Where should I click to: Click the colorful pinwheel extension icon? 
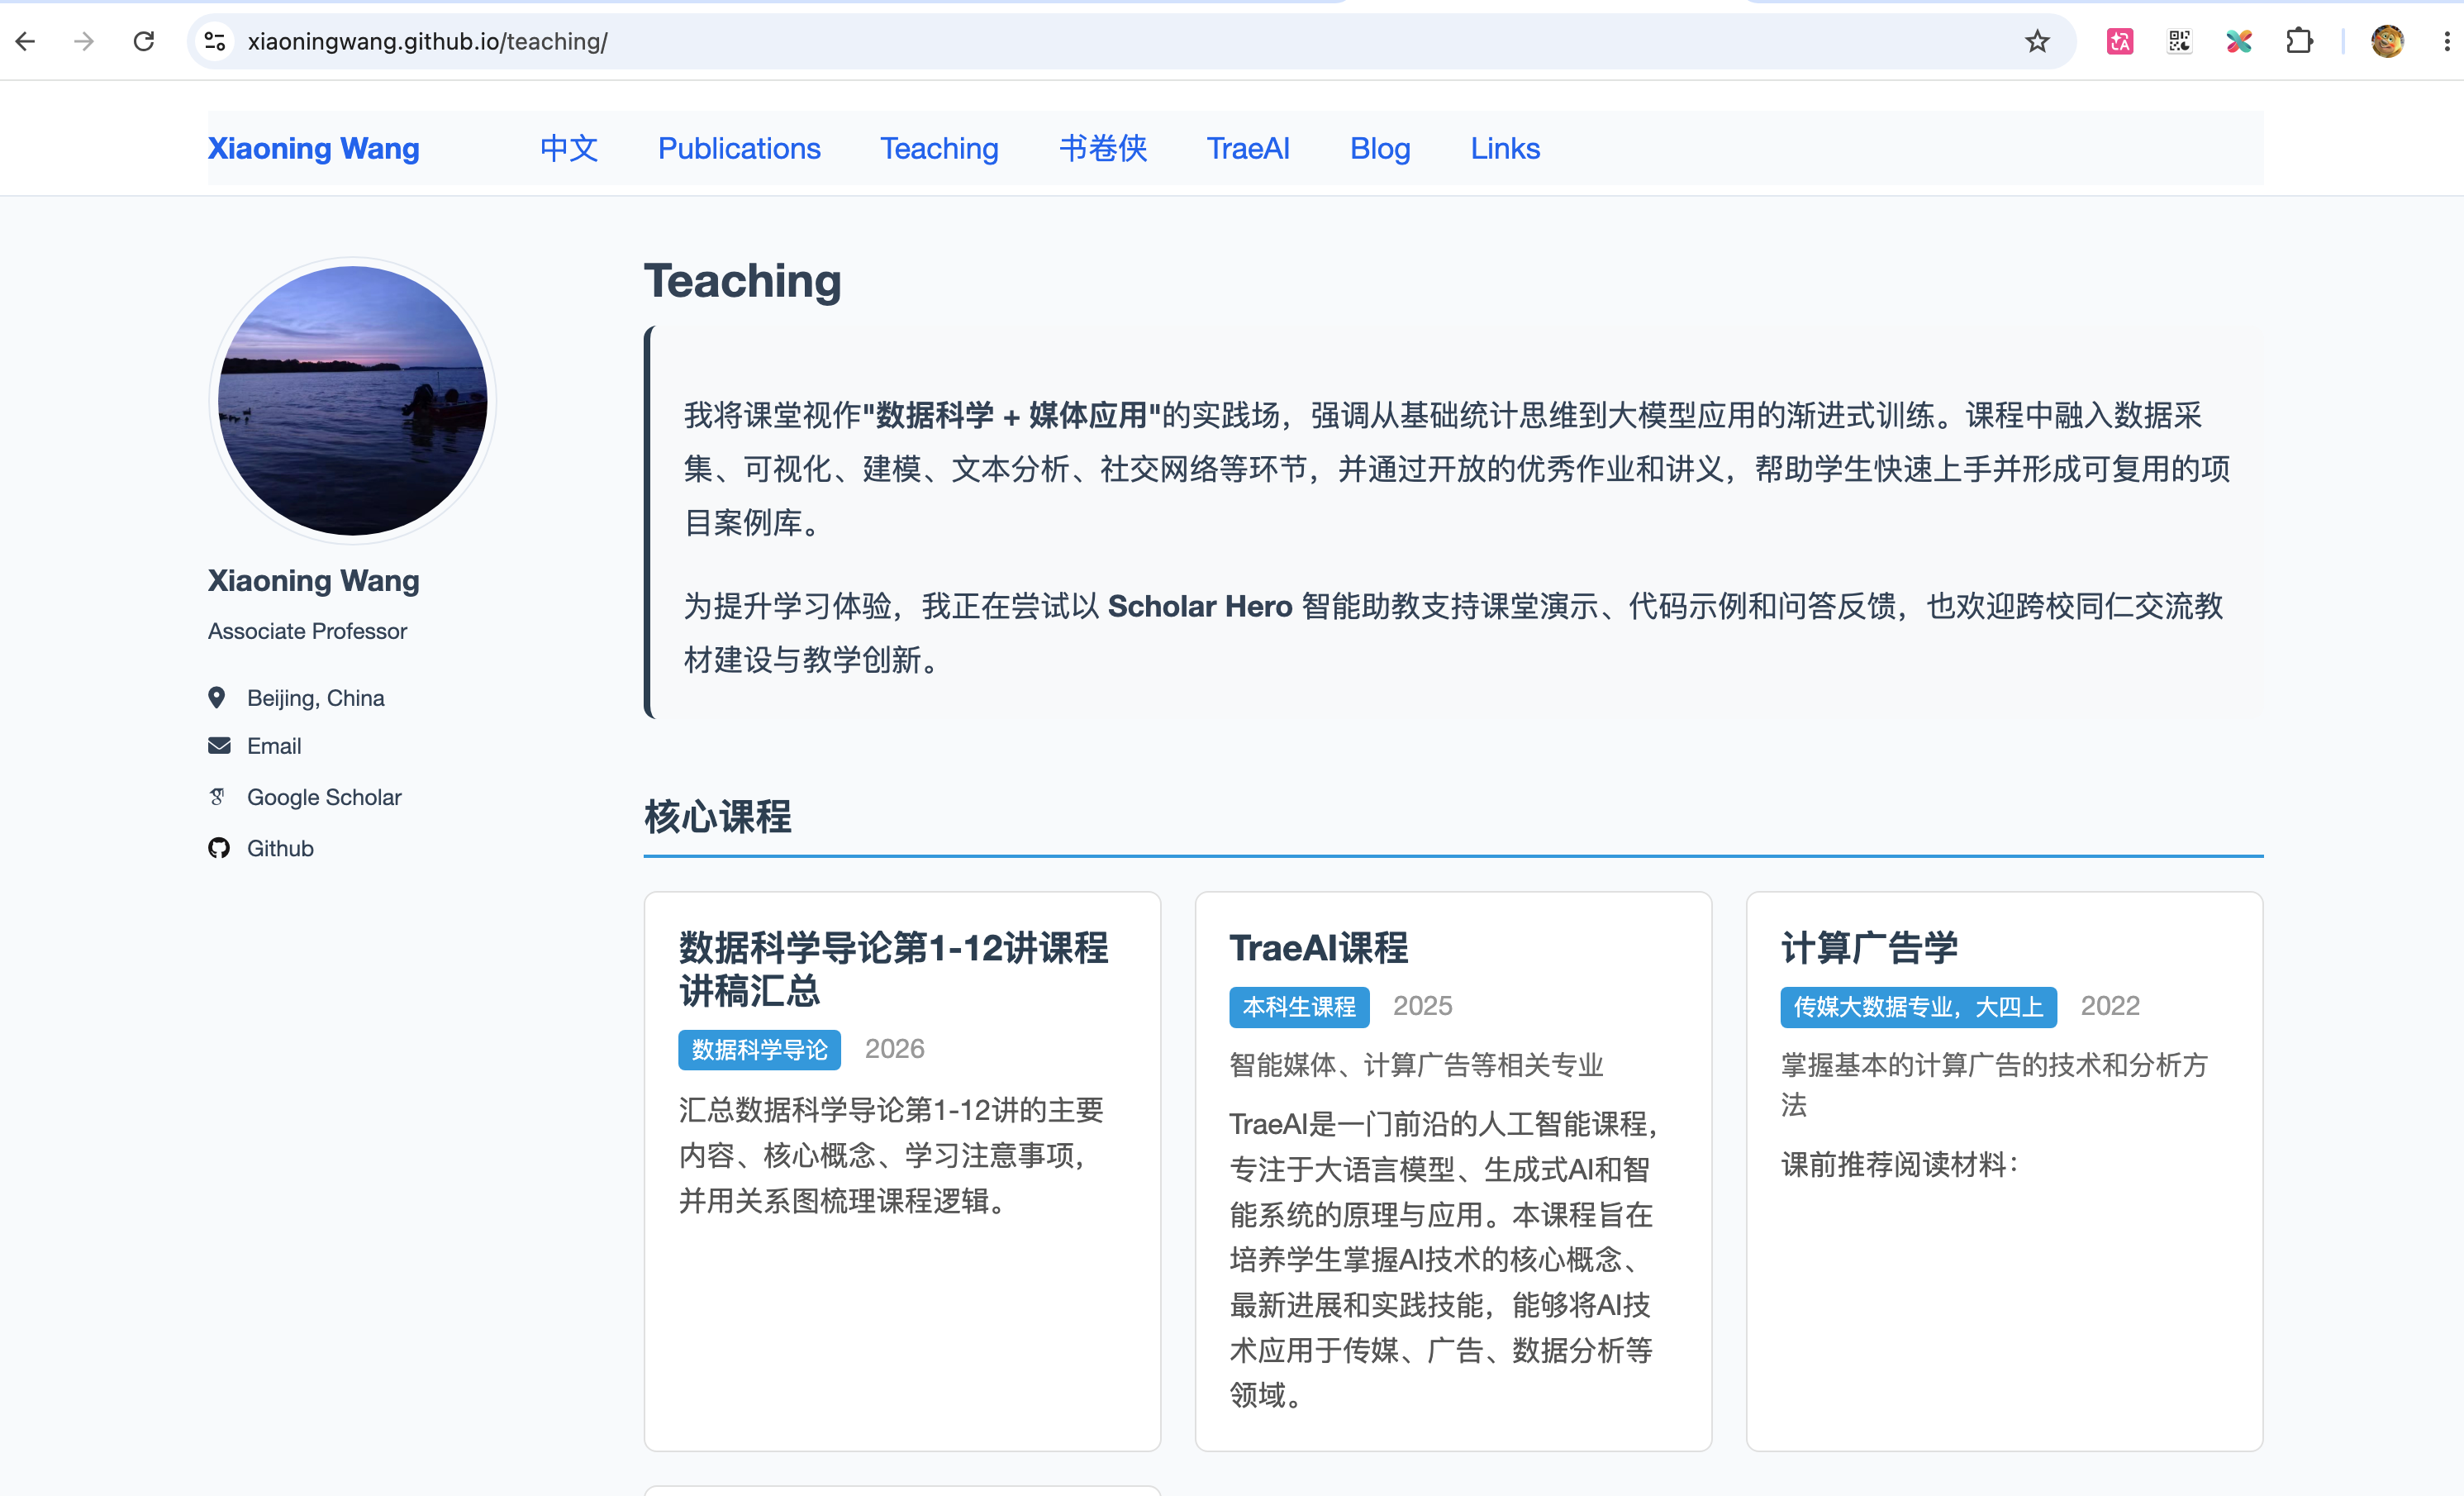point(2239,41)
